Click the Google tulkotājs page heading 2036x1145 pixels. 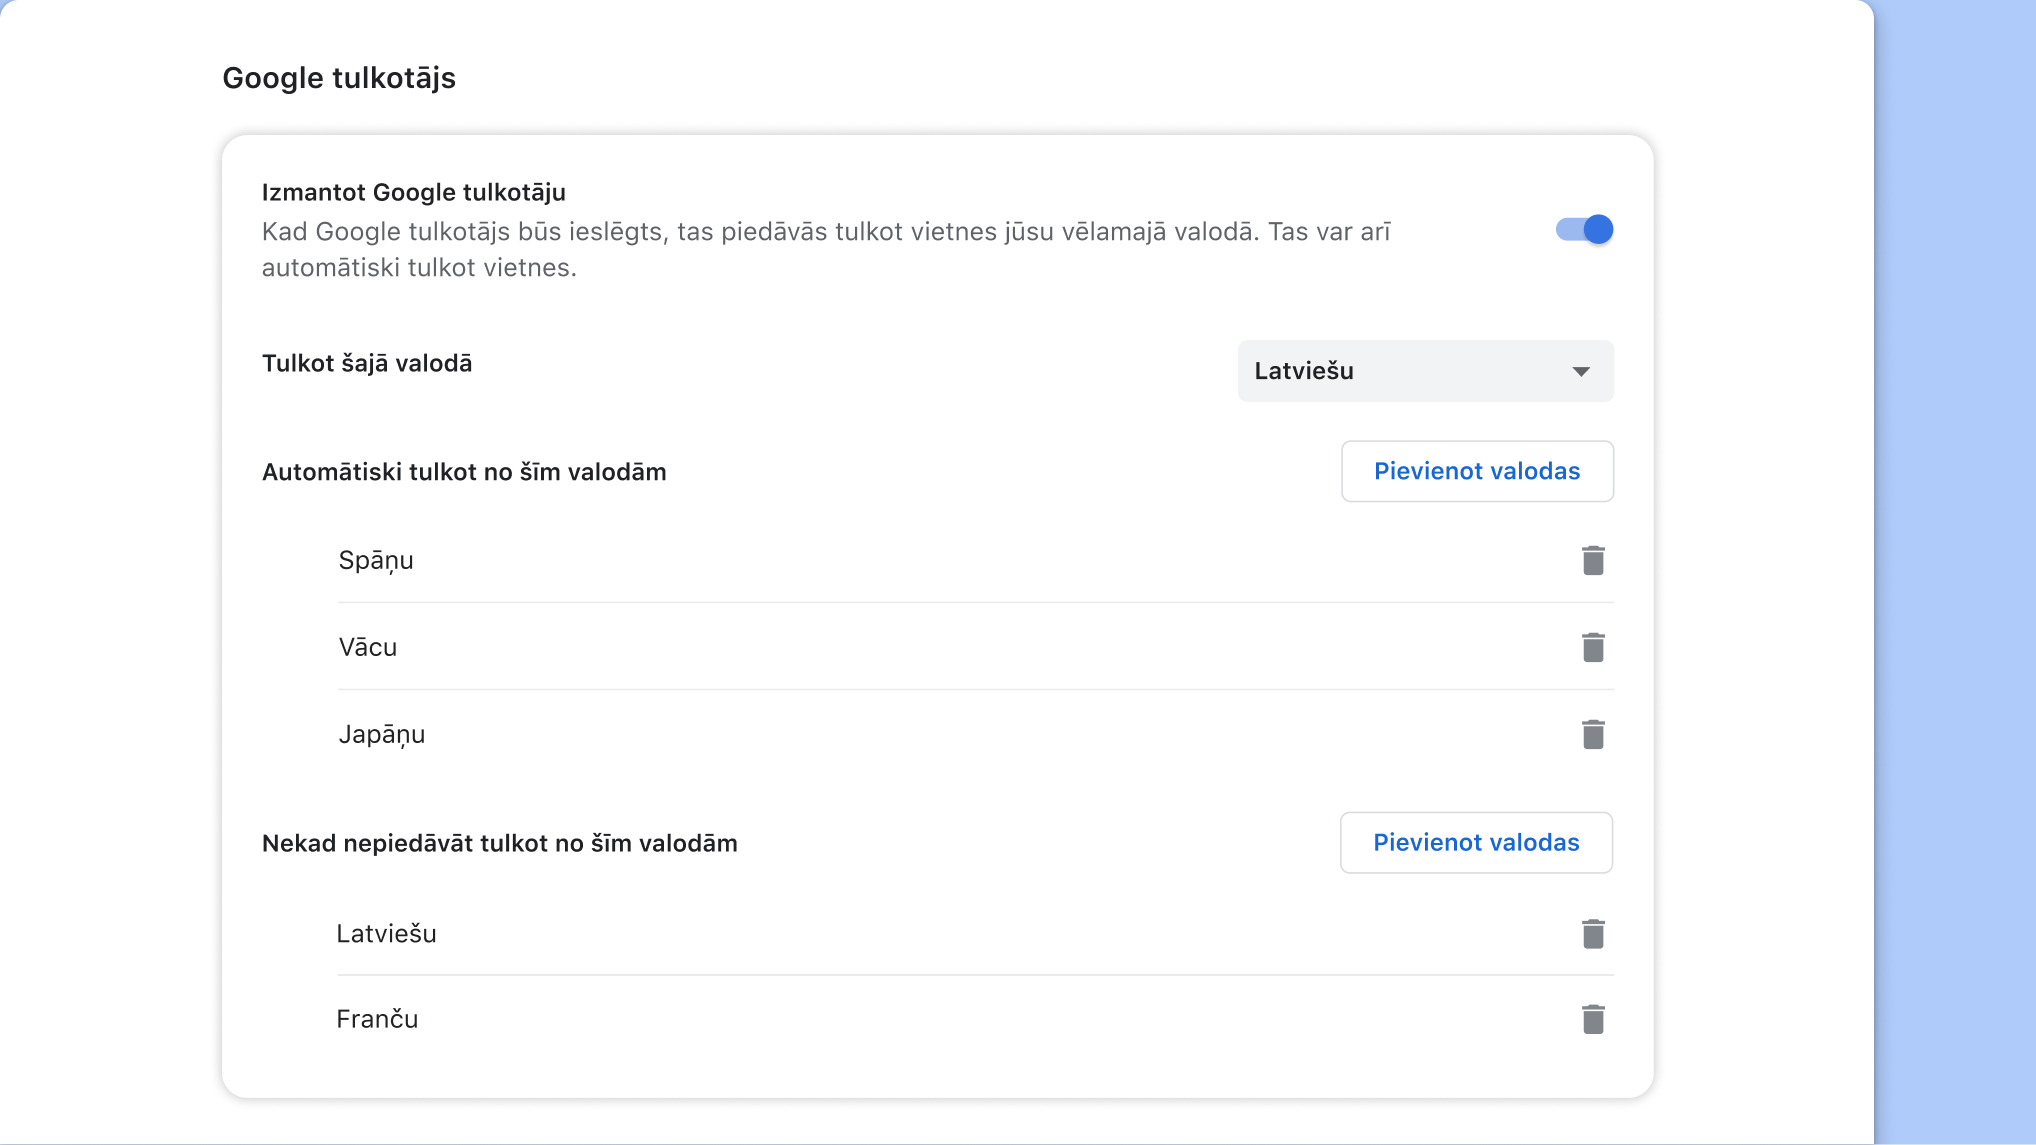[339, 78]
